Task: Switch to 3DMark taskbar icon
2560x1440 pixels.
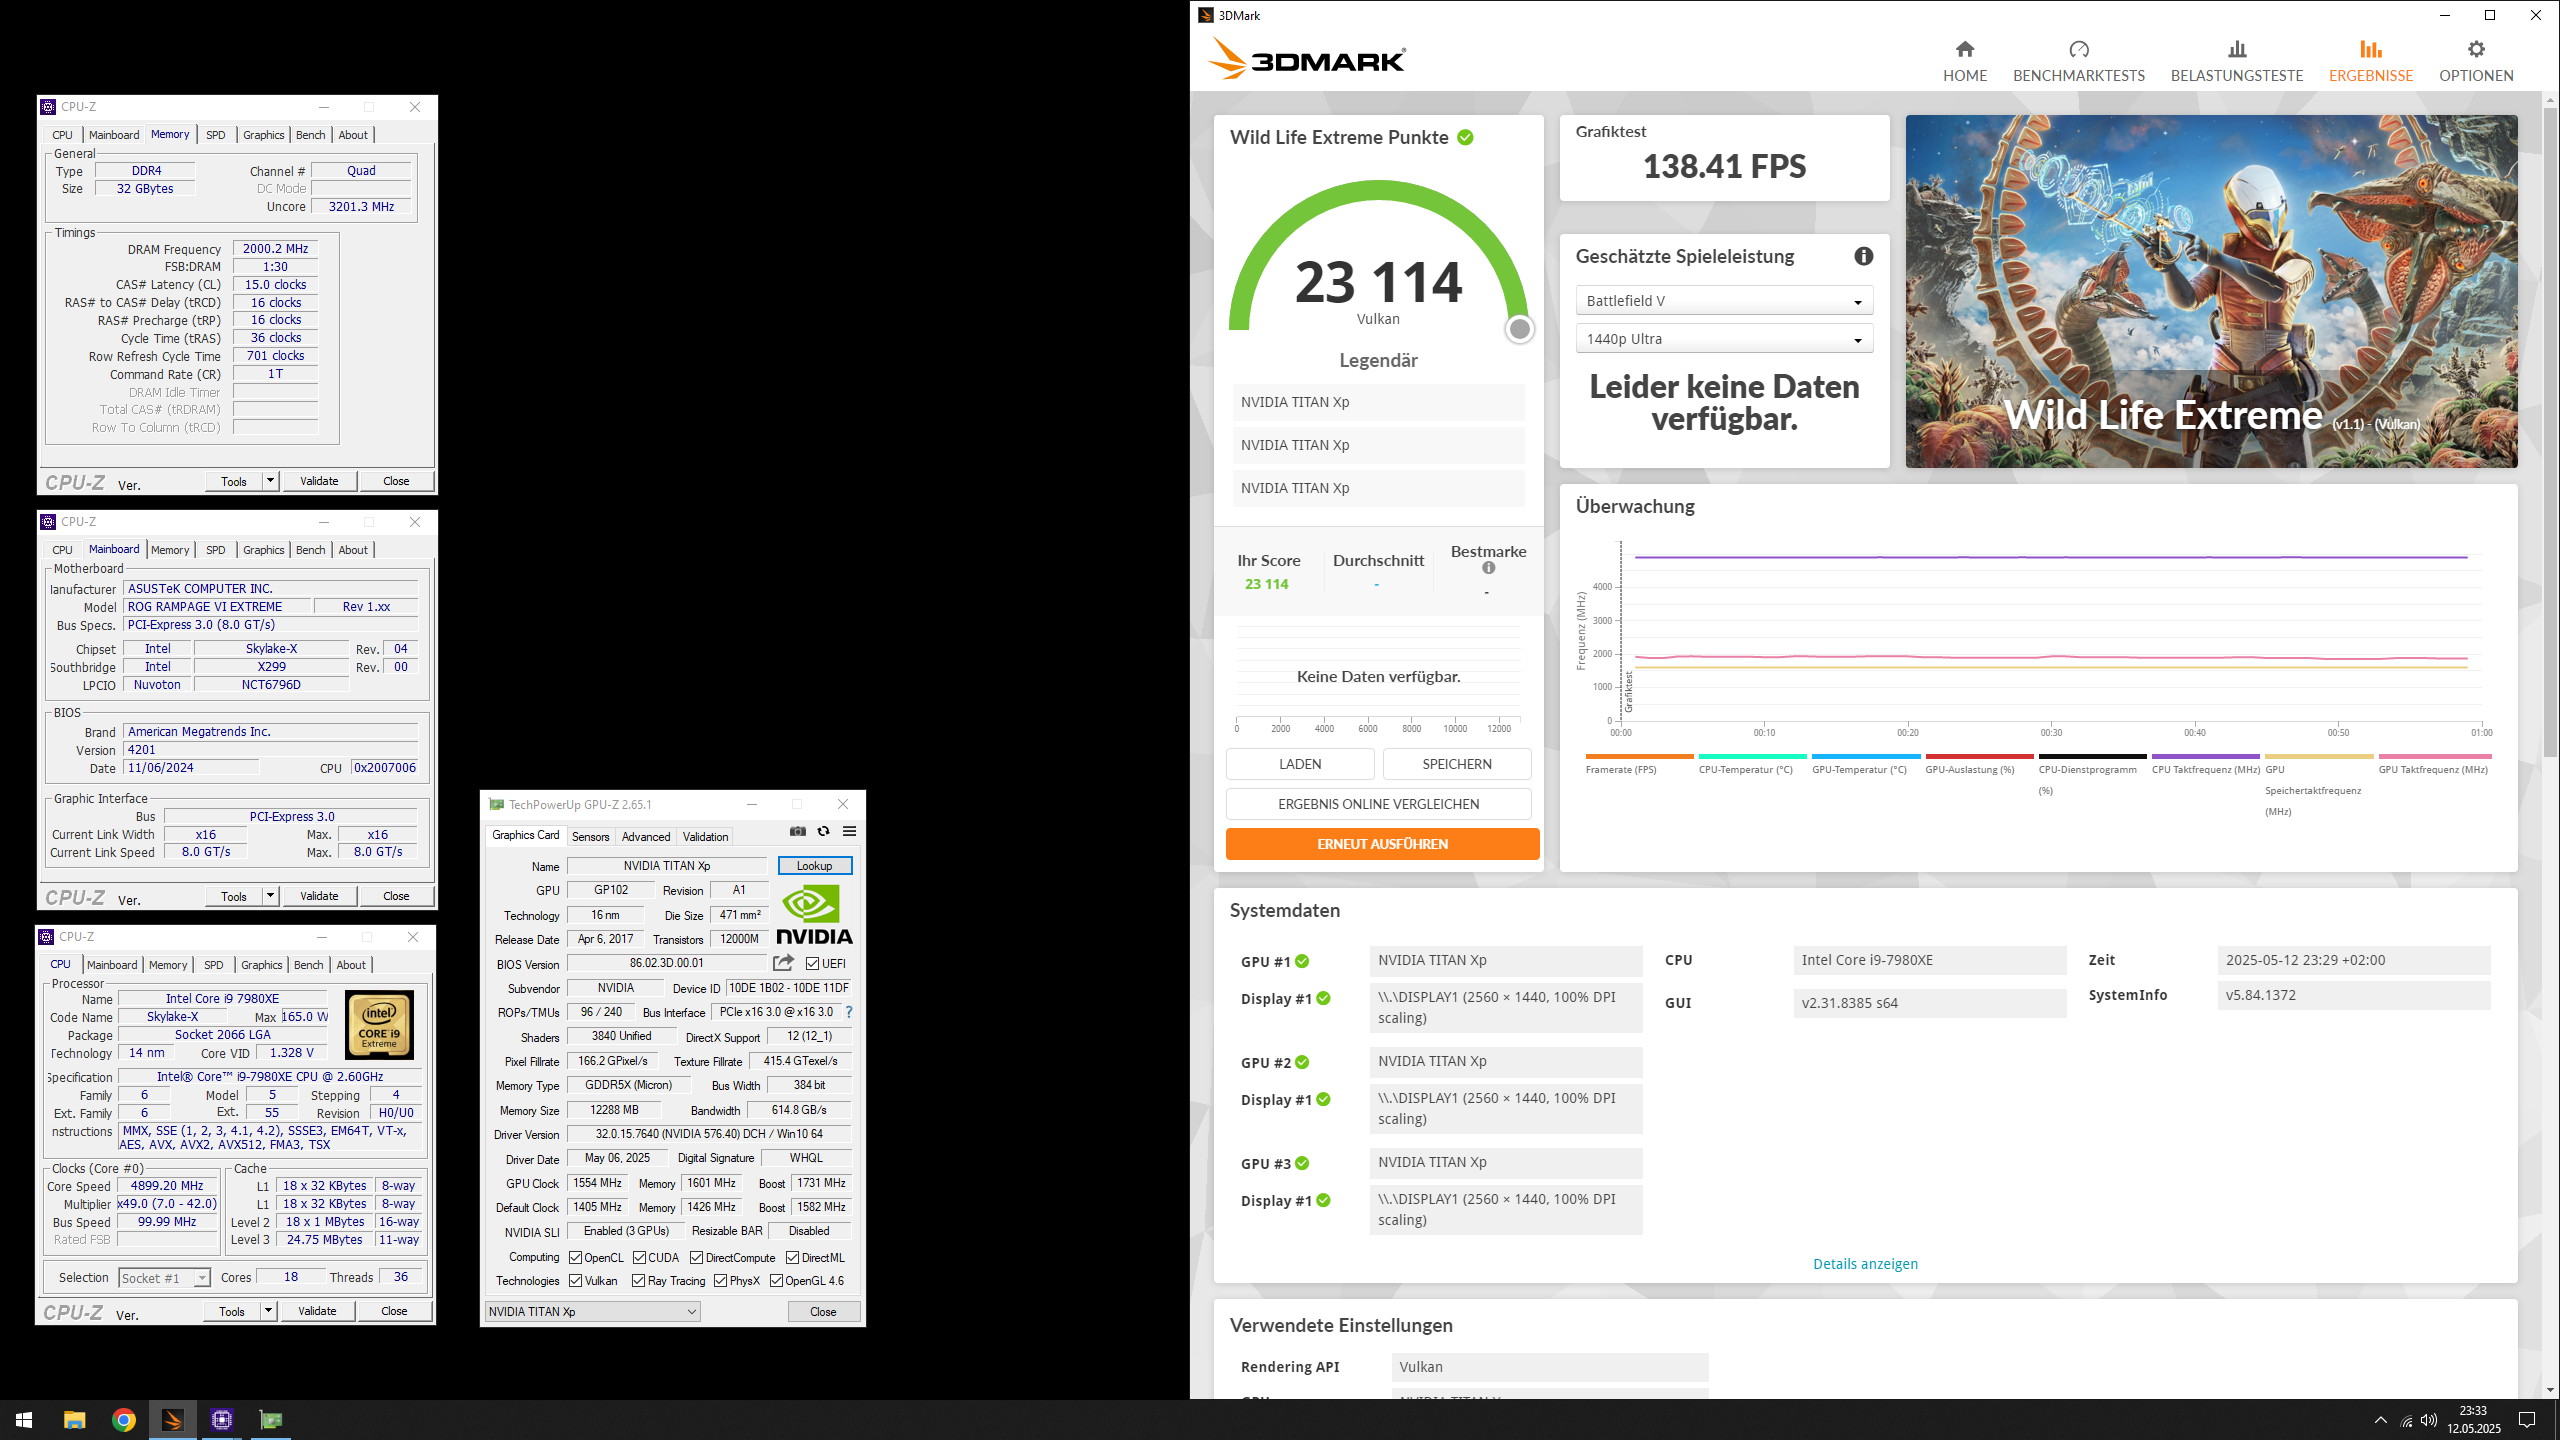Action: click(x=172, y=1420)
